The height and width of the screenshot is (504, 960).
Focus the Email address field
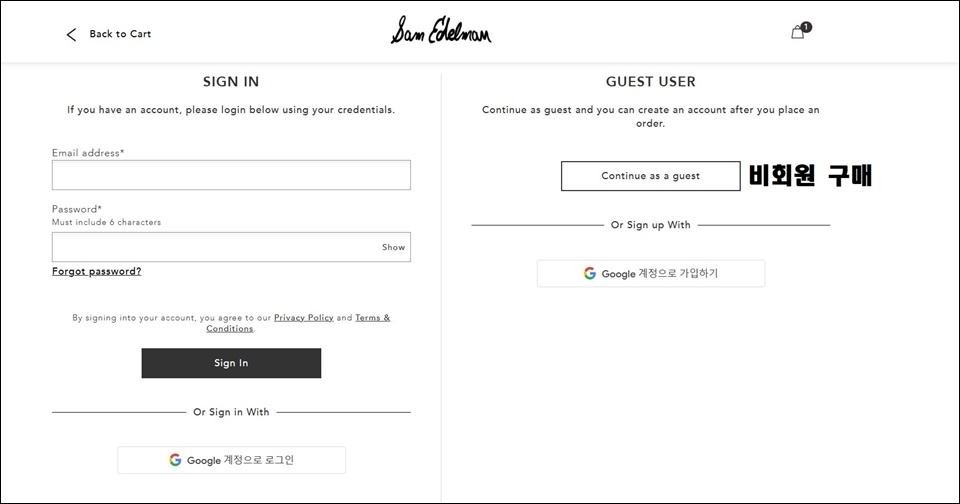(x=231, y=175)
